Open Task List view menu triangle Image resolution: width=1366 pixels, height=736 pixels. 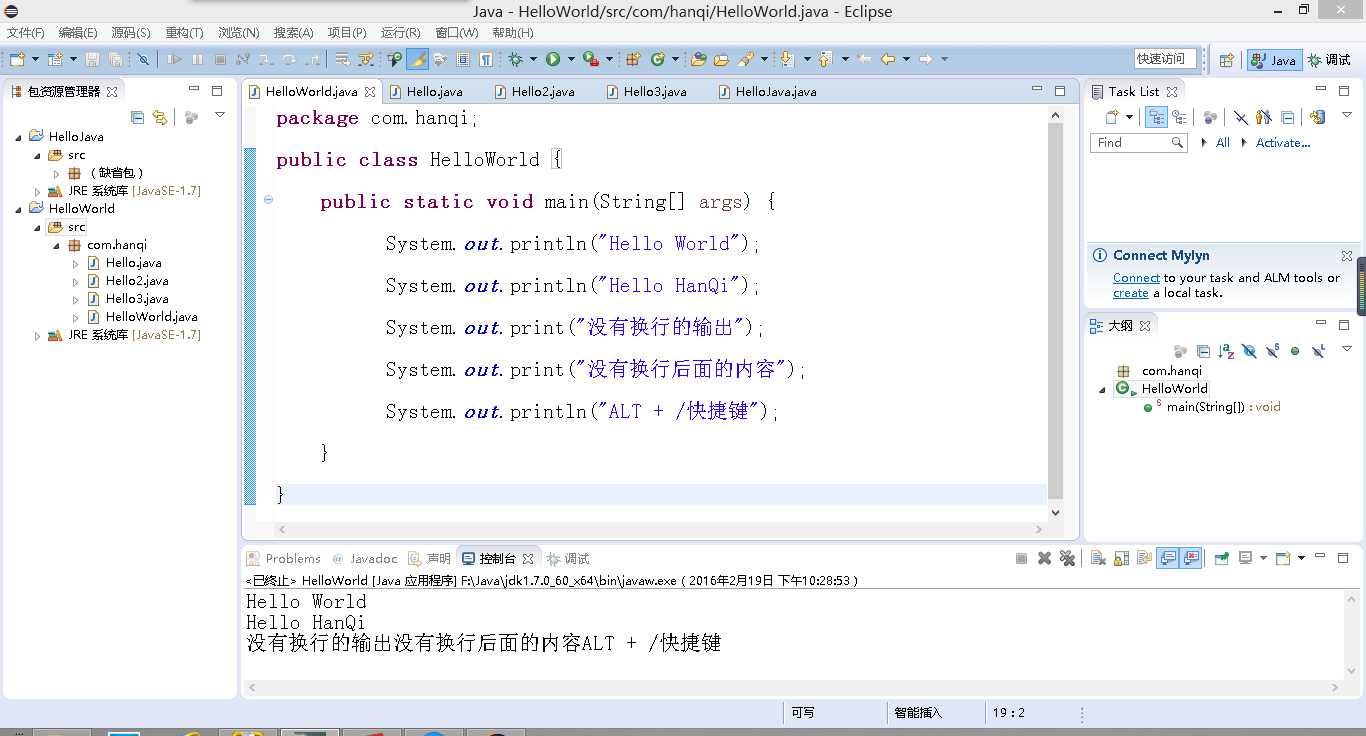(x=1347, y=115)
